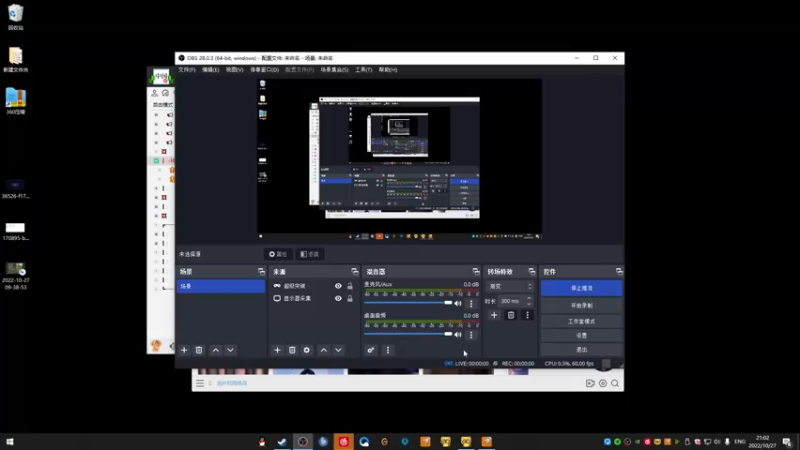
Task: Mute the Mic/Aux audio channel
Action: coord(458,304)
